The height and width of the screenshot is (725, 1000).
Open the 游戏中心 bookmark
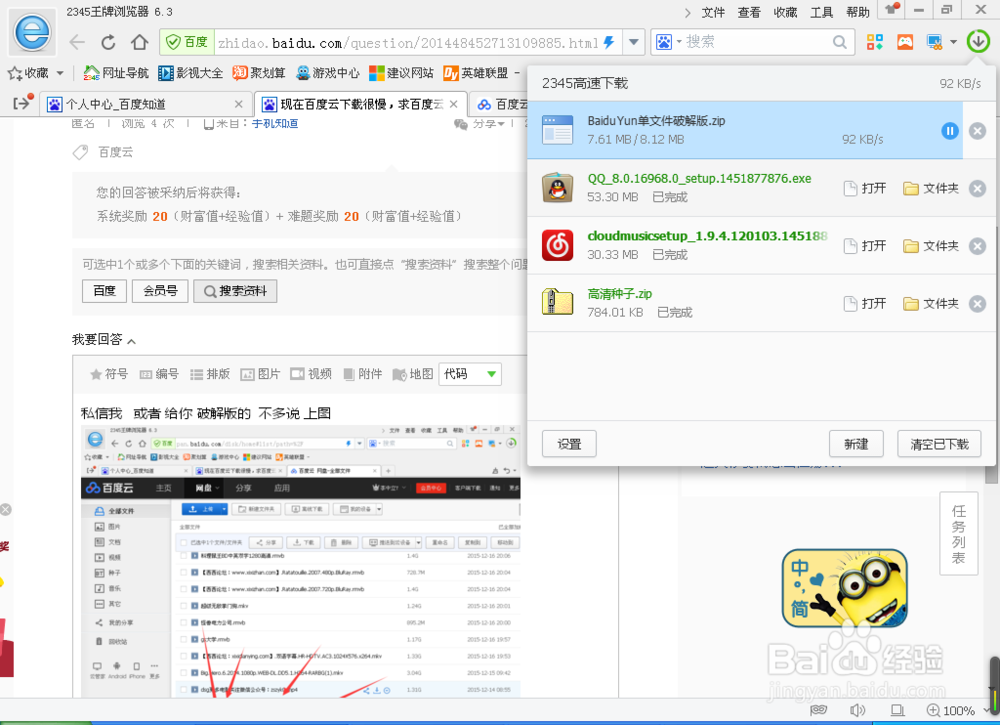(x=328, y=73)
